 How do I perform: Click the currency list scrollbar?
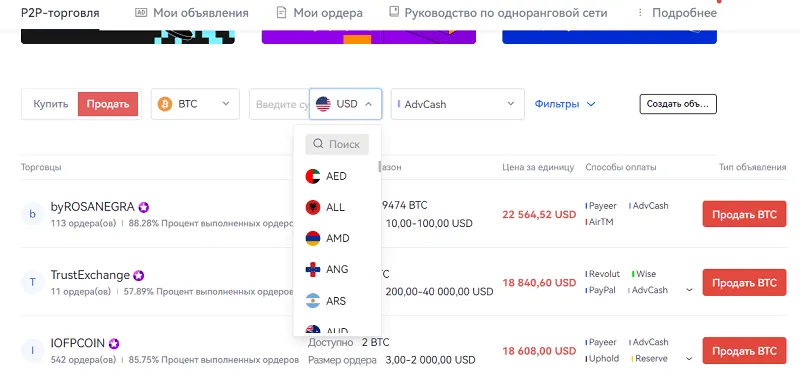(x=379, y=167)
